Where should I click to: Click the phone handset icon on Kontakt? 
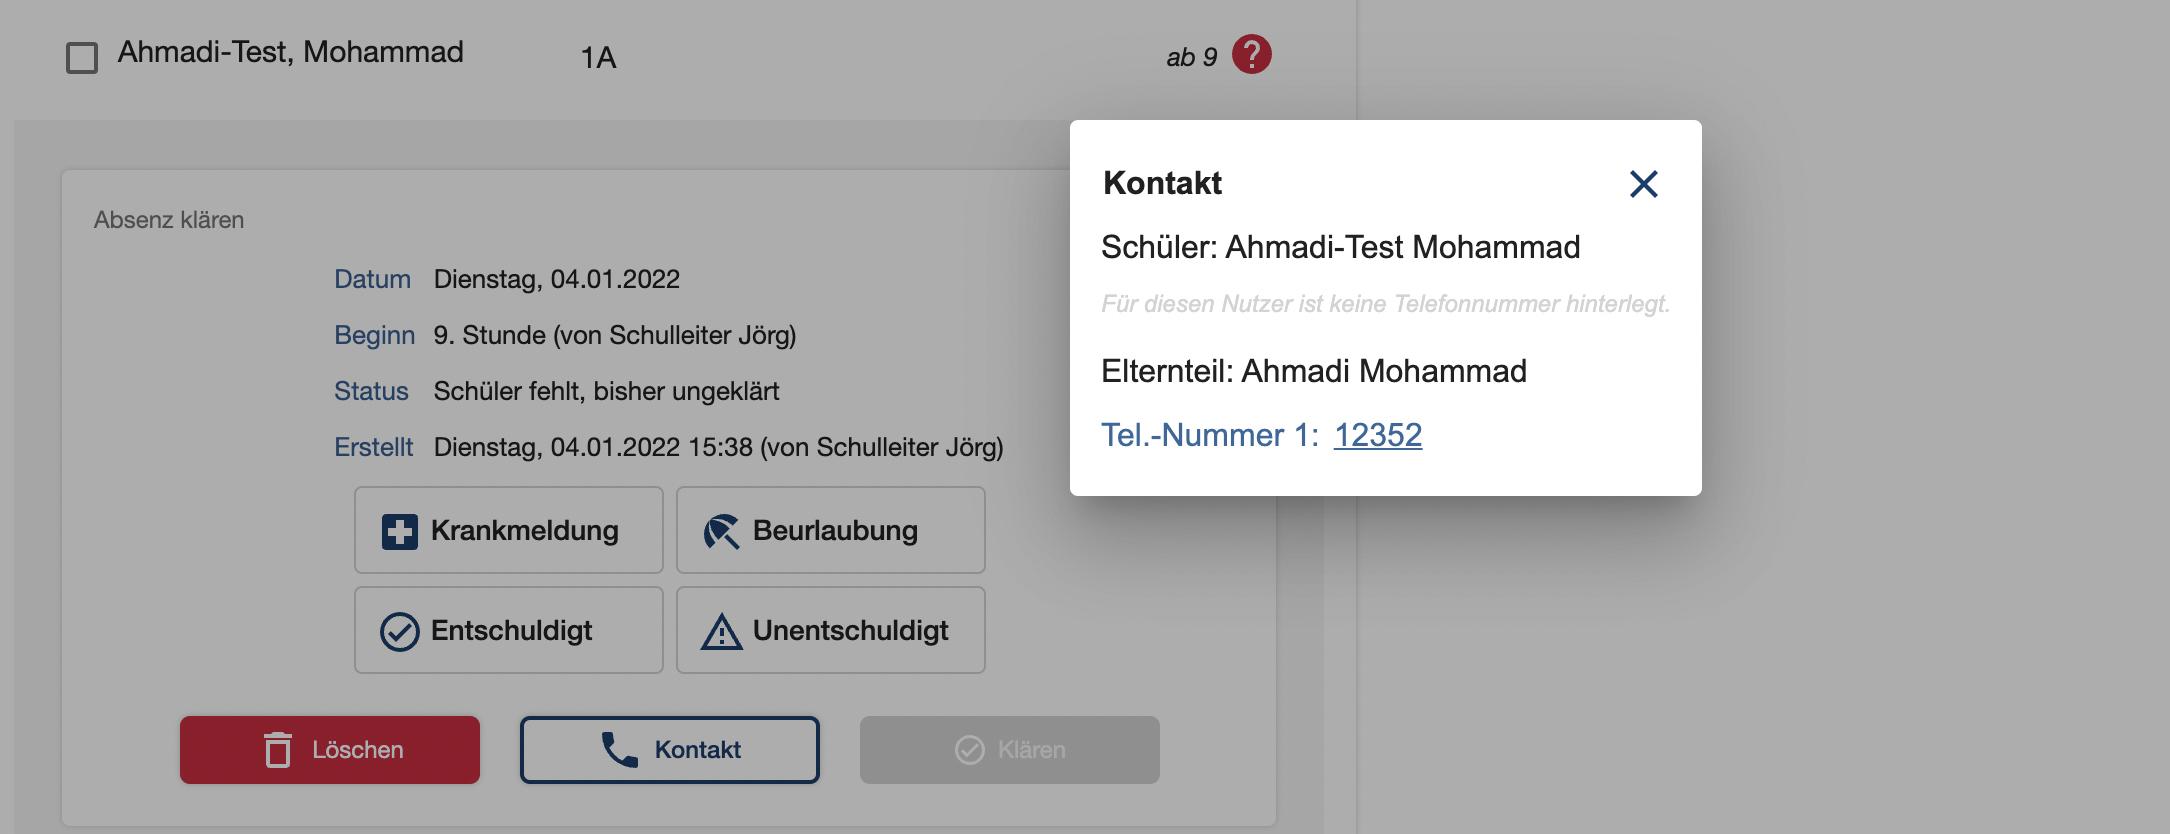[619, 750]
